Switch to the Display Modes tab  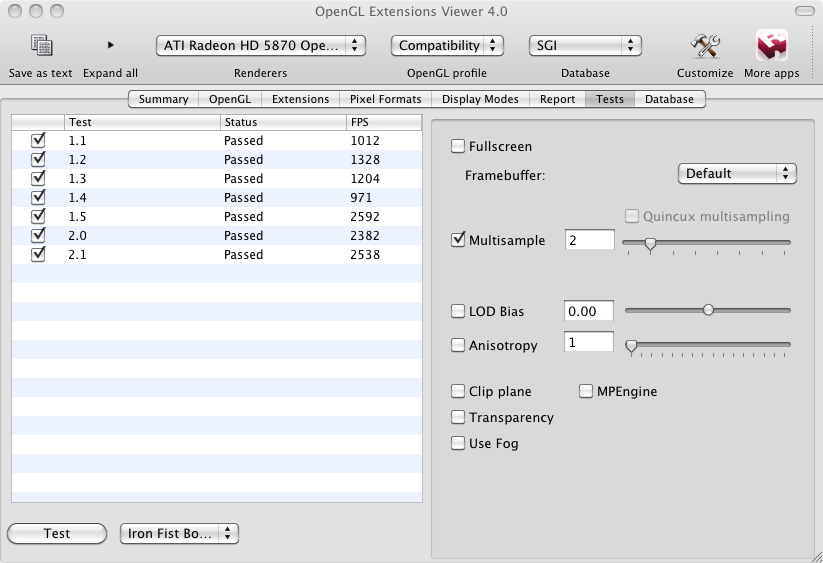pyautogui.click(x=480, y=99)
